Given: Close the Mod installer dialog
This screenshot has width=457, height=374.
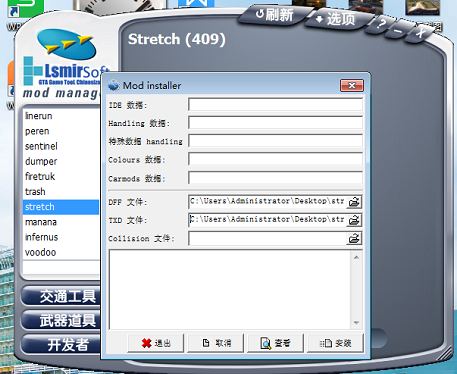Looking at the screenshot, I should [x=352, y=86].
